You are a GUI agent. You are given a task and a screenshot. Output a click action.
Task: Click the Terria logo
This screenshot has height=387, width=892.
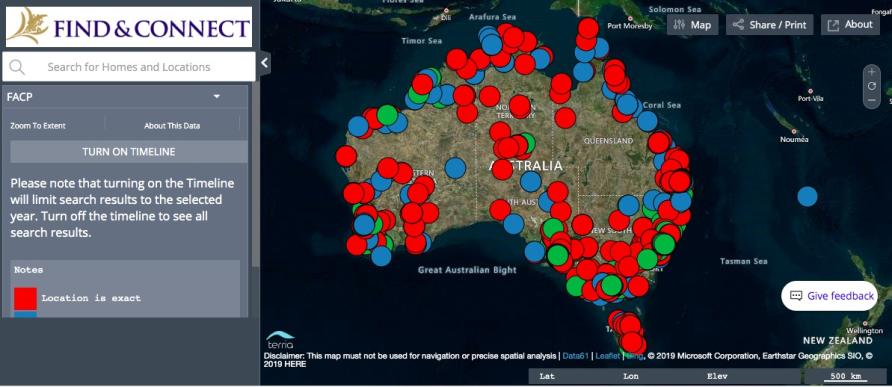tap(280, 340)
